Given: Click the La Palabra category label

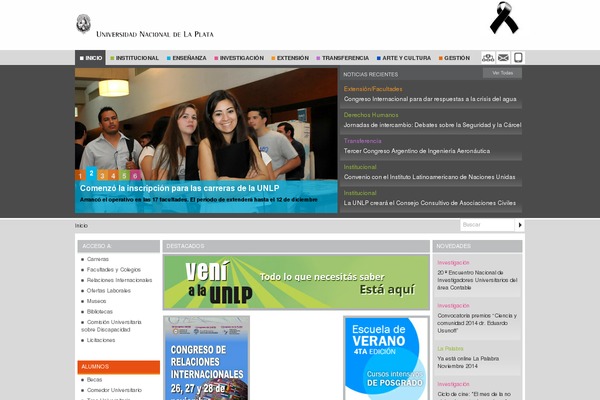Looking at the screenshot, I should (450, 349).
